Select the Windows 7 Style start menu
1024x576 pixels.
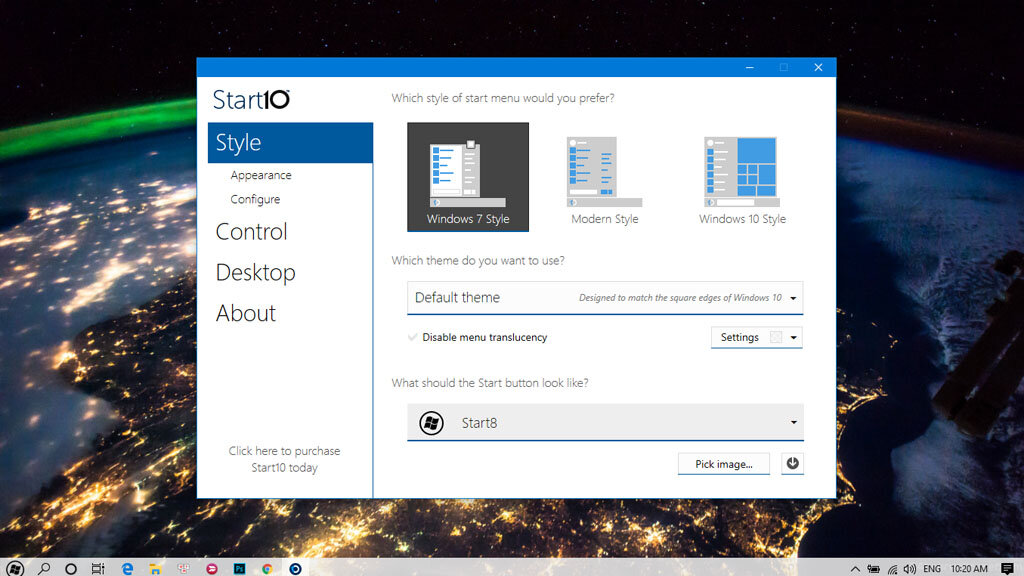coord(468,176)
